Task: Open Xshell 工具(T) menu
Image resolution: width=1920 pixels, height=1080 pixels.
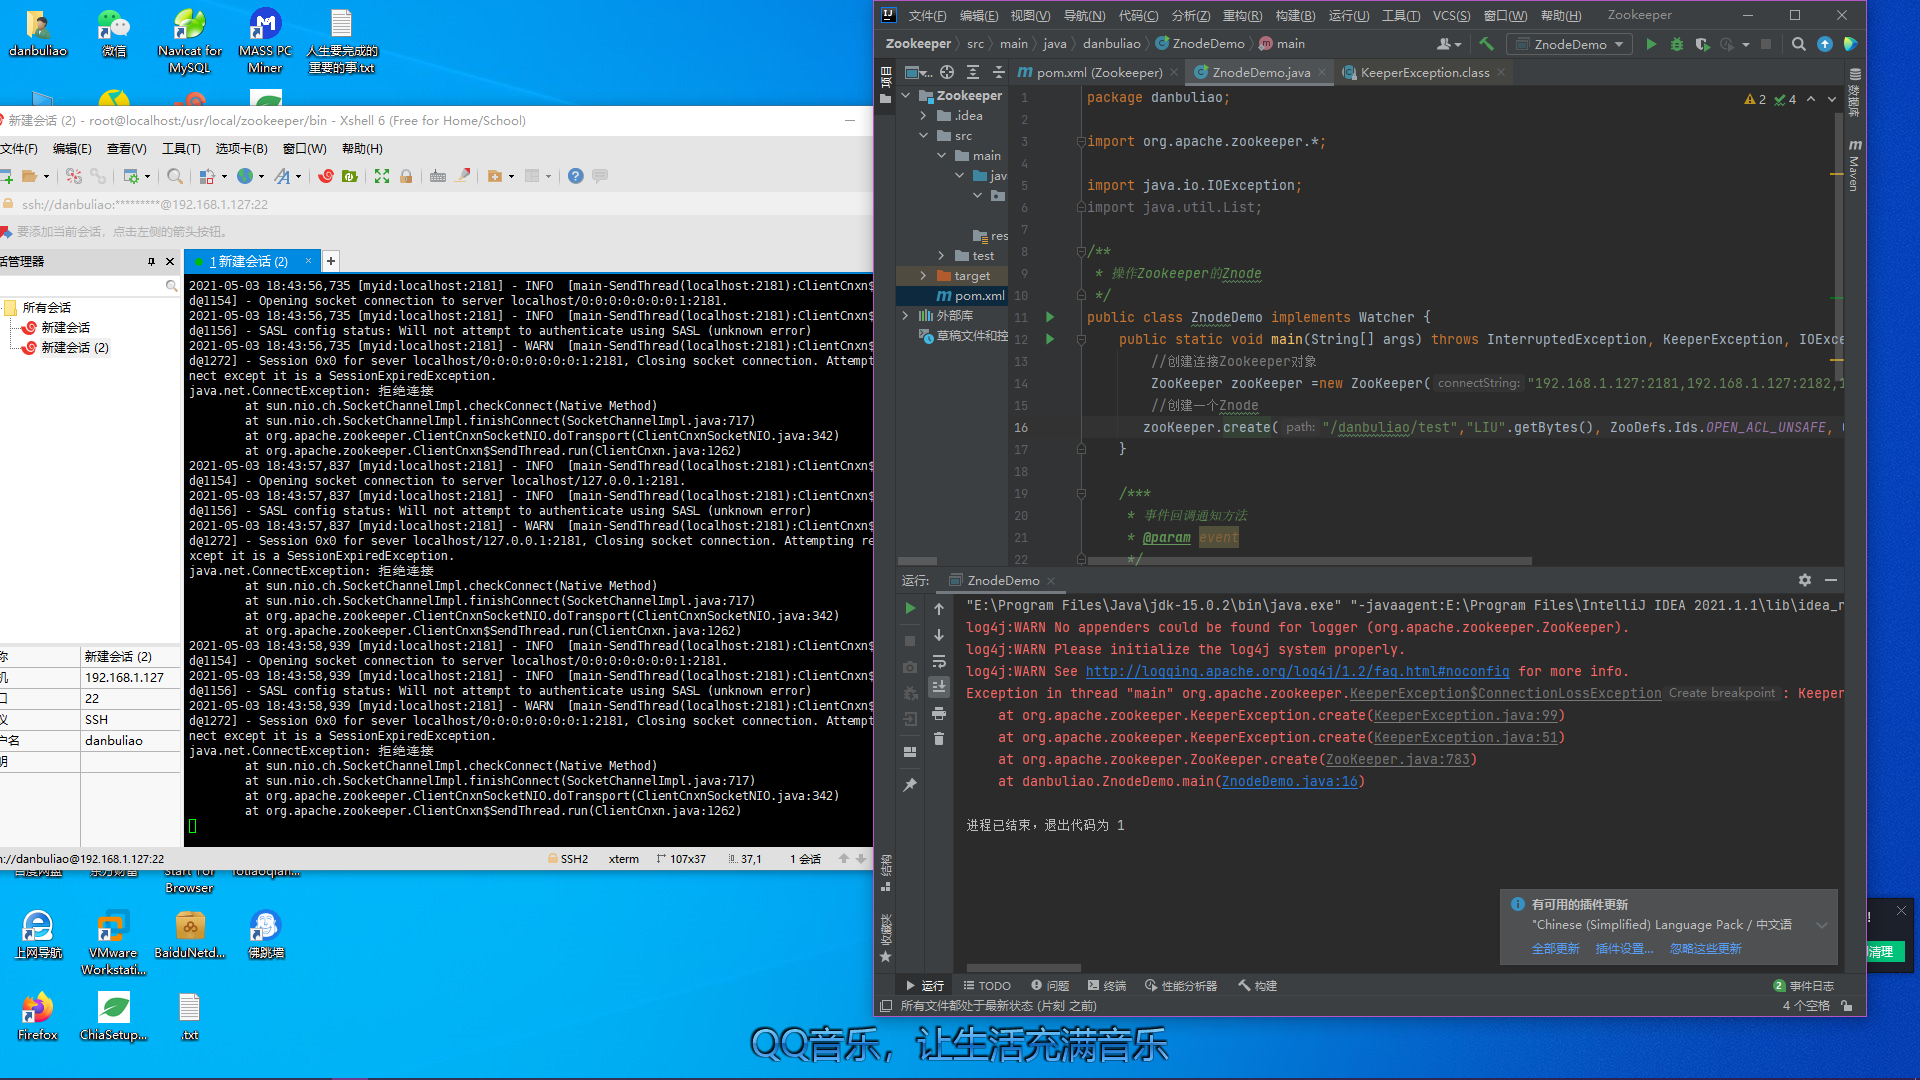Action: [181, 148]
